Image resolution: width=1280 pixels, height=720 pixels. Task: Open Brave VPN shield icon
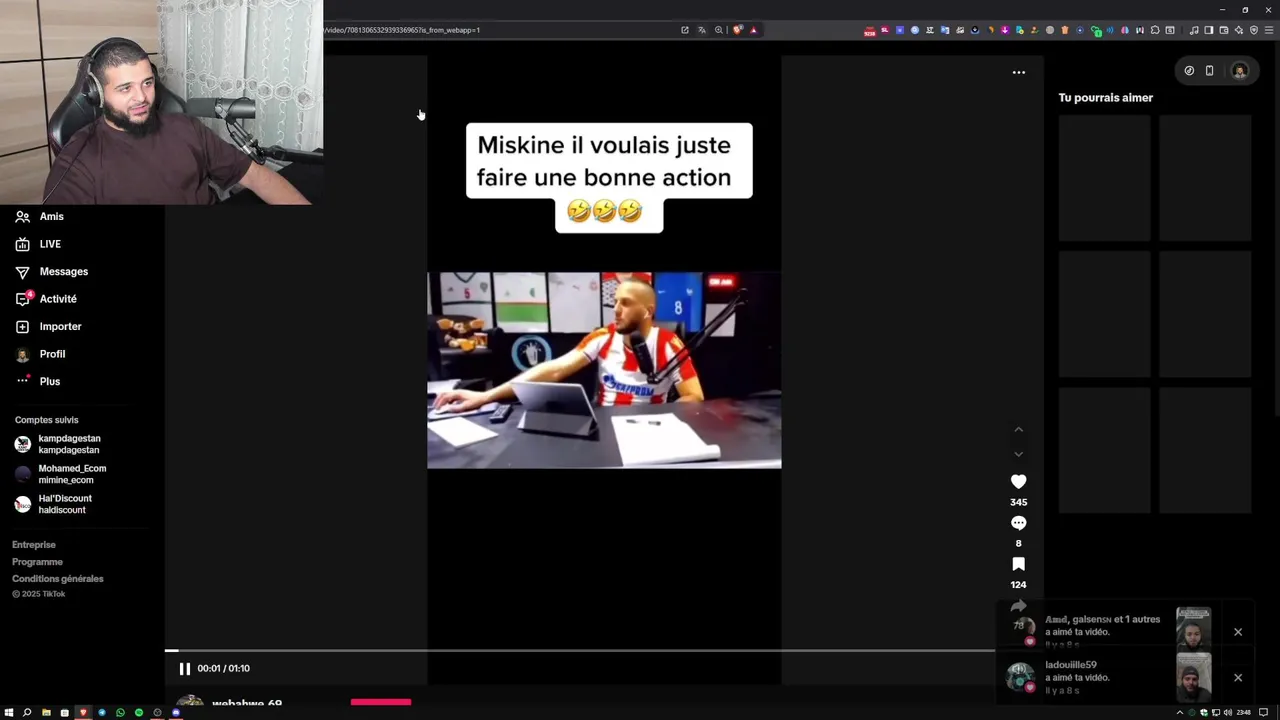click(1254, 30)
